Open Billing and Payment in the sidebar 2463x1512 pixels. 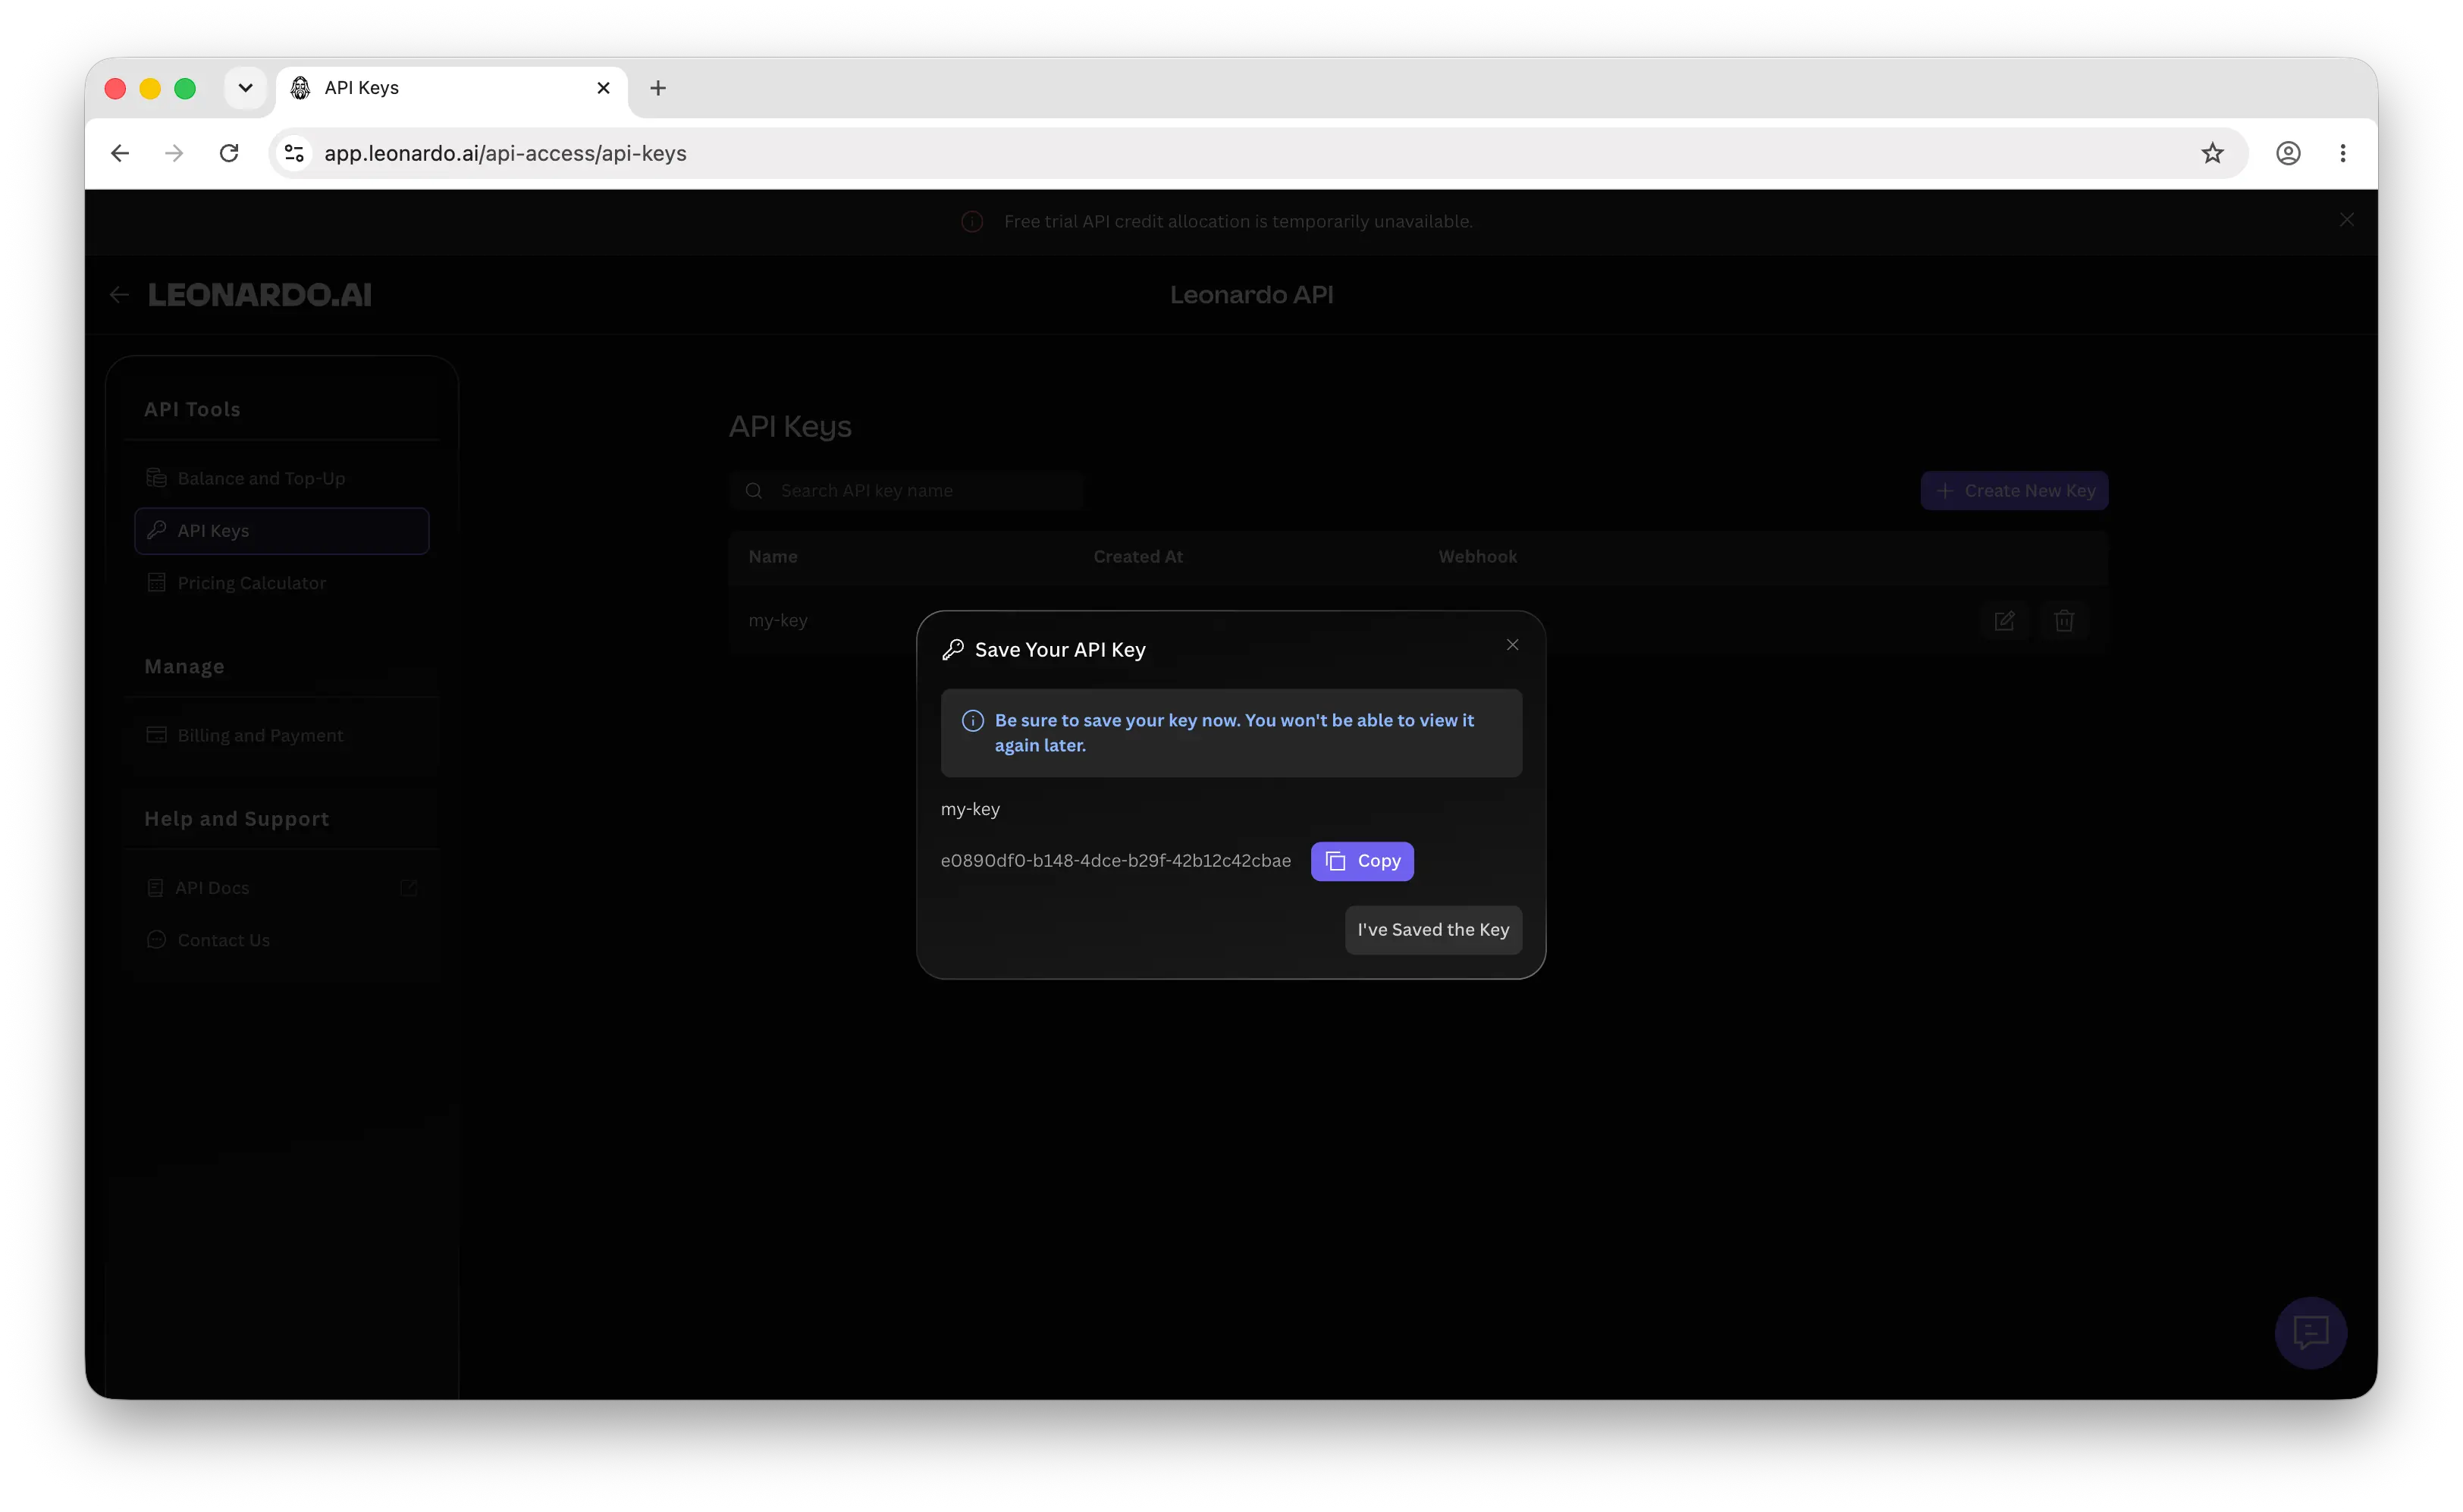tap(282, 735)
